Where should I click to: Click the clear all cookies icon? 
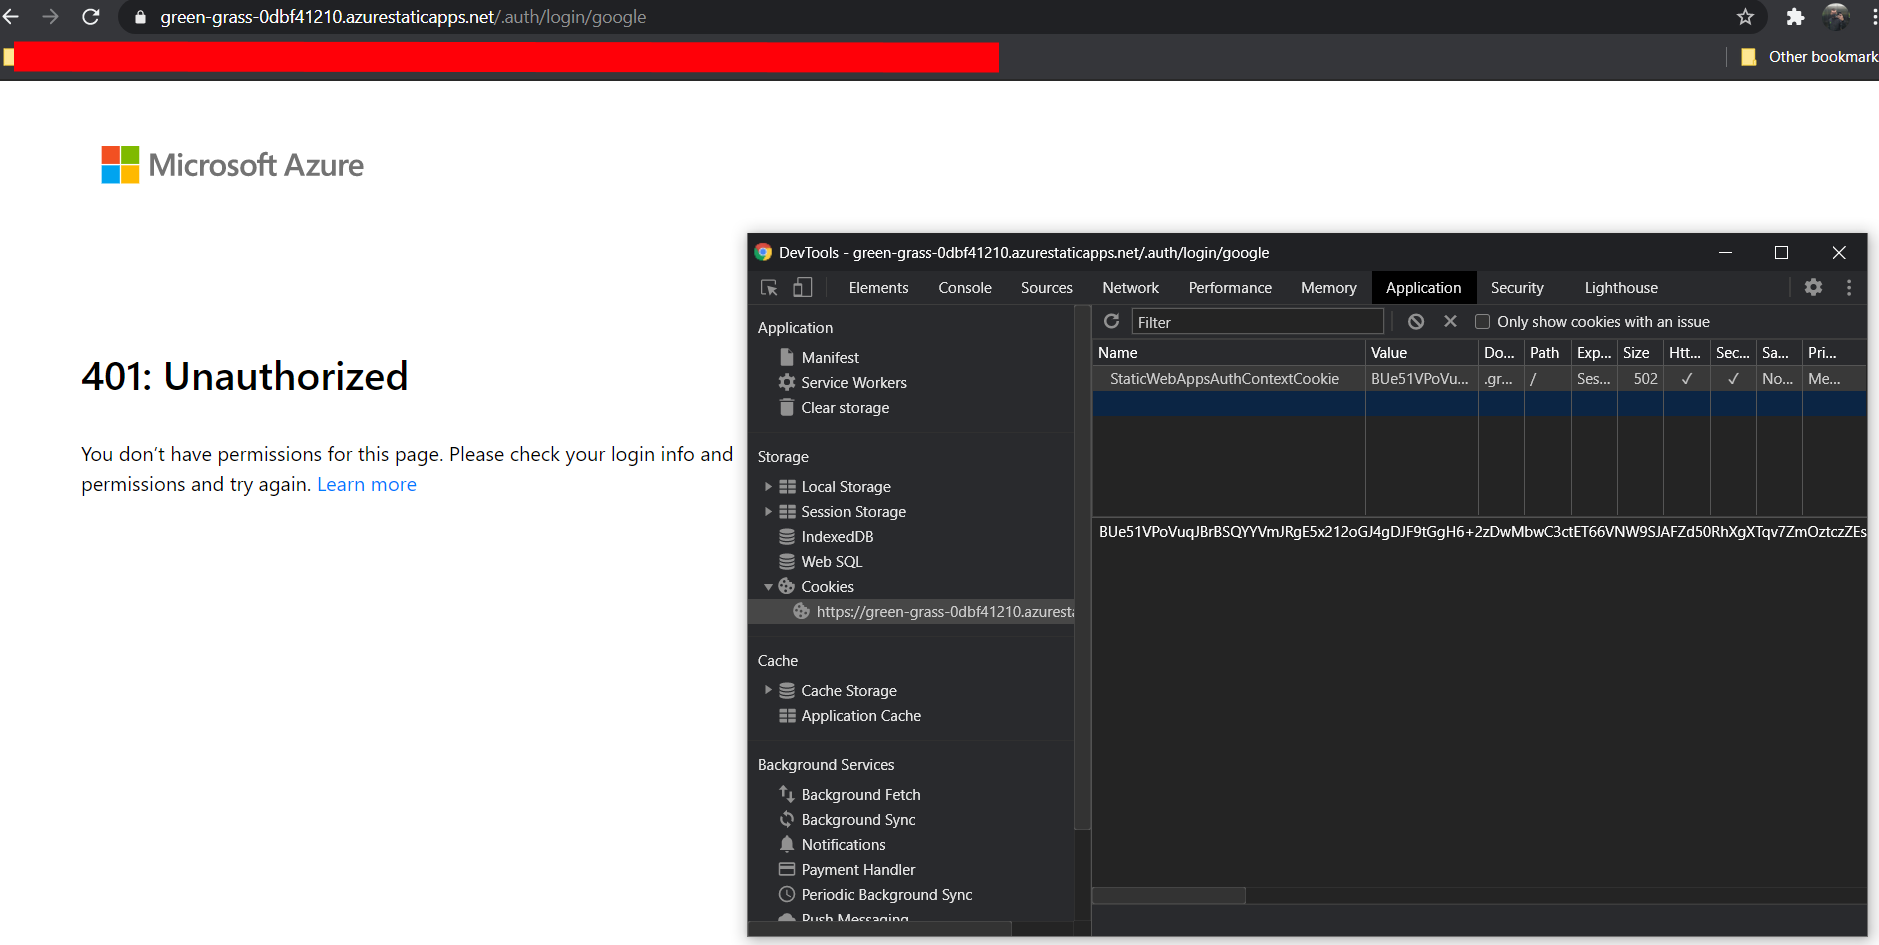pos(1416,321)
